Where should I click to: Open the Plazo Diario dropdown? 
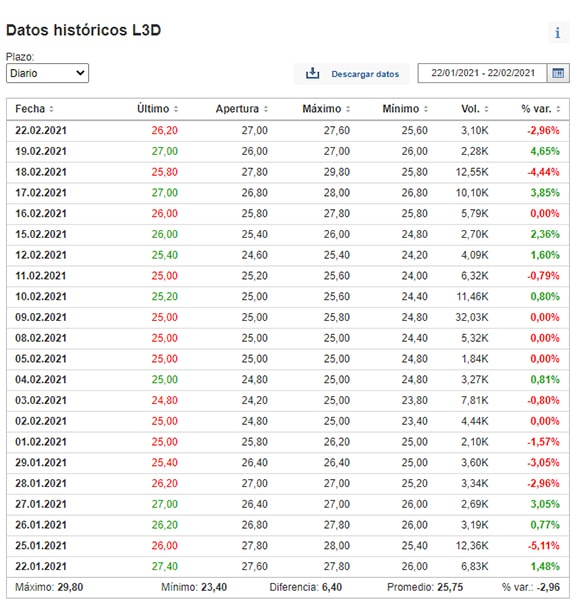[47, 73]
